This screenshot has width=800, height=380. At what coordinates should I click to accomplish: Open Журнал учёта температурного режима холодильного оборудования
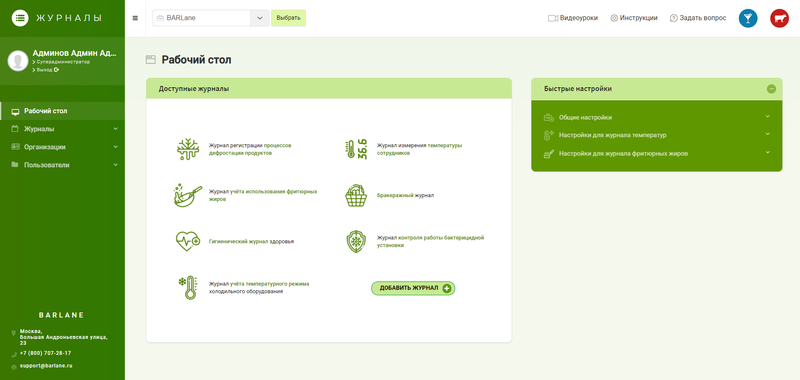tap(259, 288)
